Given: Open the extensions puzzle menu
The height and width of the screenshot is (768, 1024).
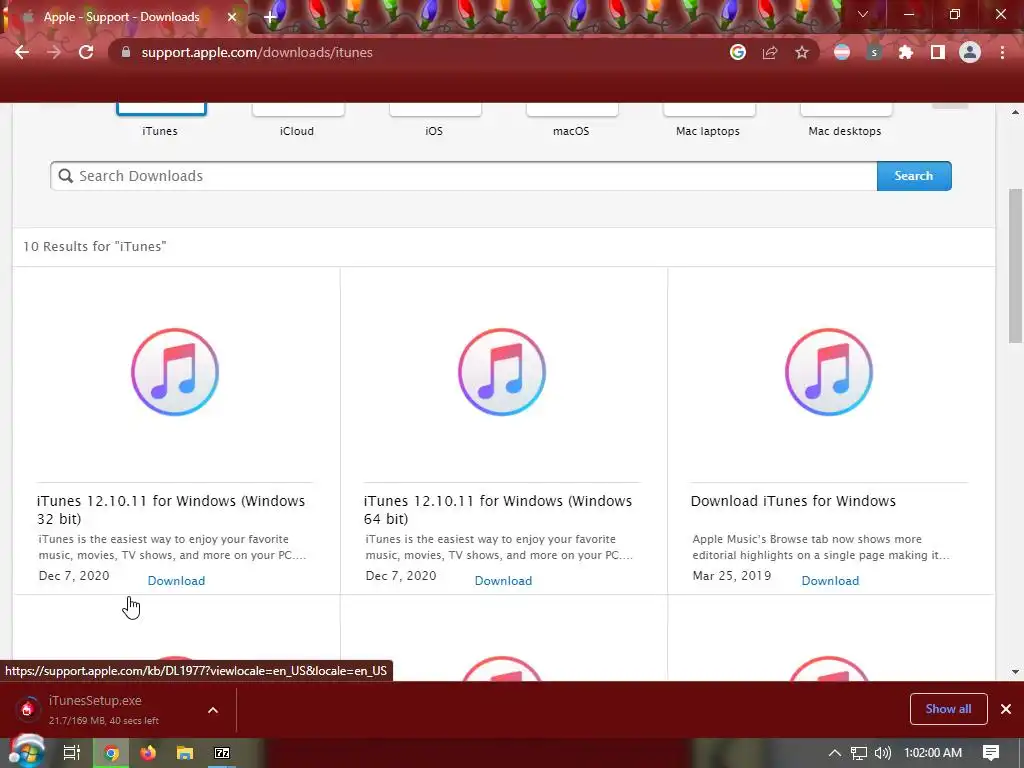Looking at the screenshot, I should [x=906, y=52].
